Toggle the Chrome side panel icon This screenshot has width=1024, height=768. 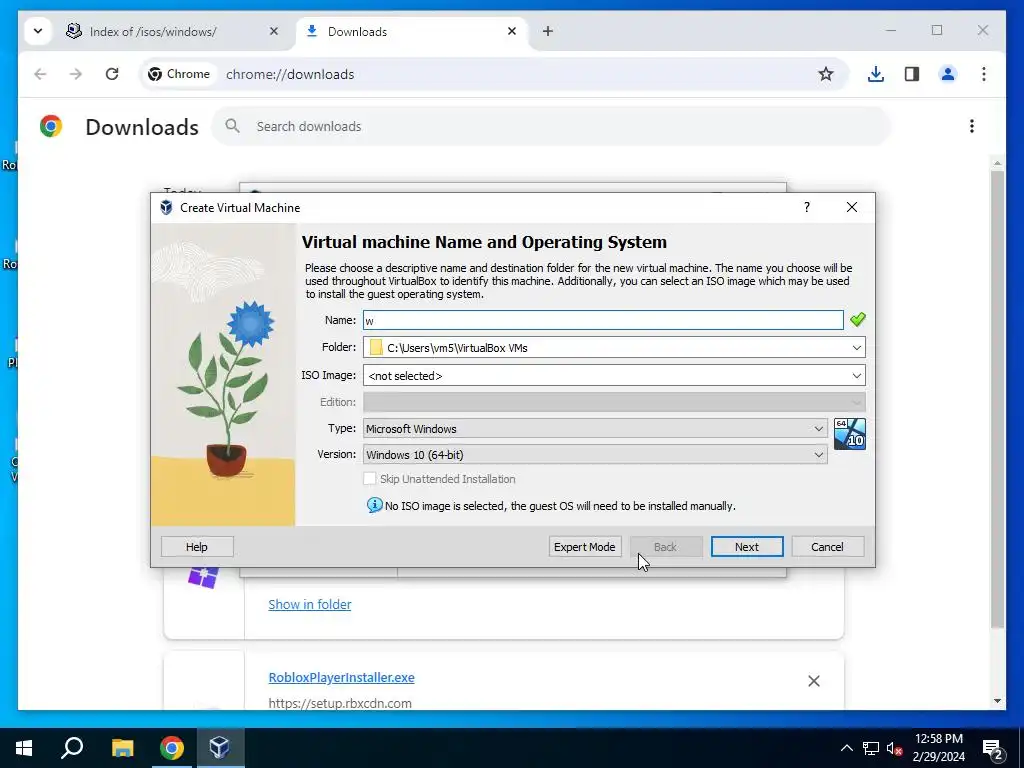(912, 74)
